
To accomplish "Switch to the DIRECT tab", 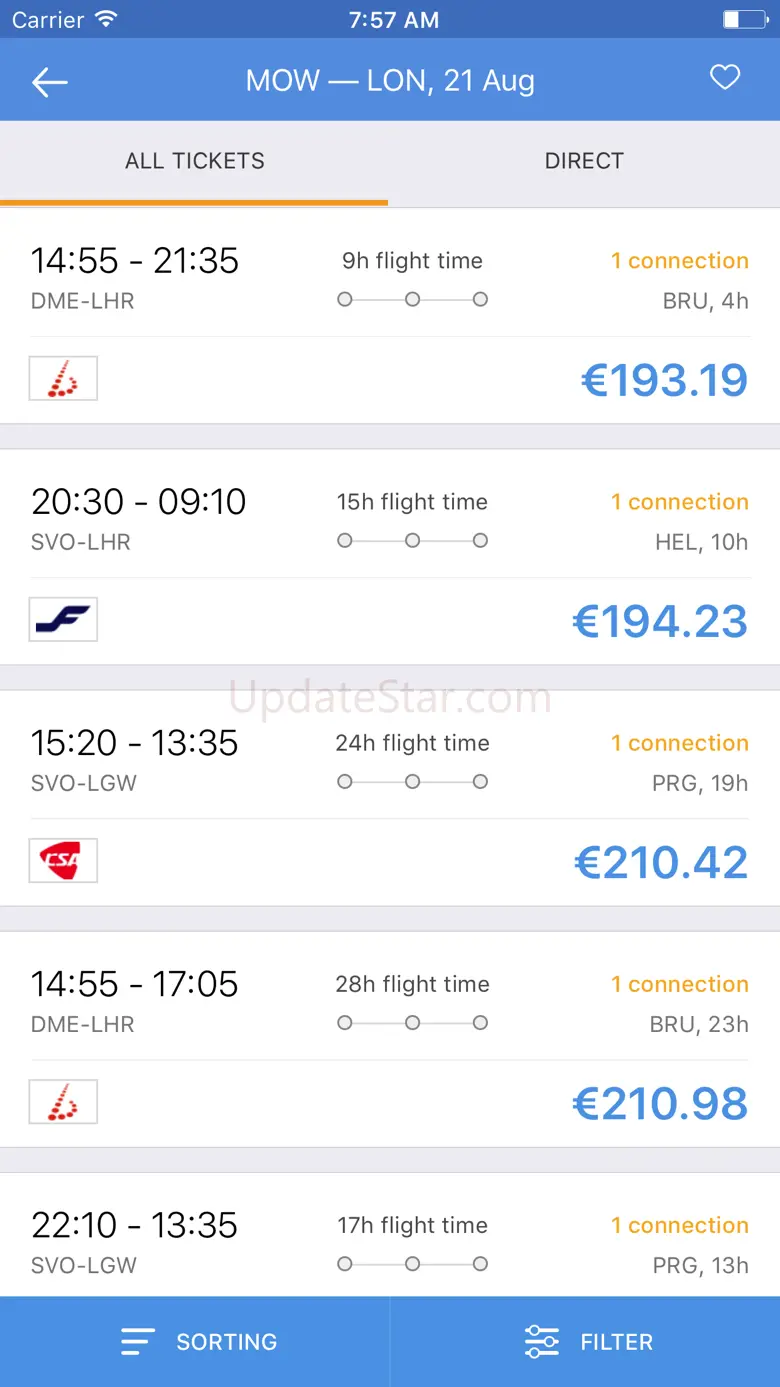I will tap(584, 161).
